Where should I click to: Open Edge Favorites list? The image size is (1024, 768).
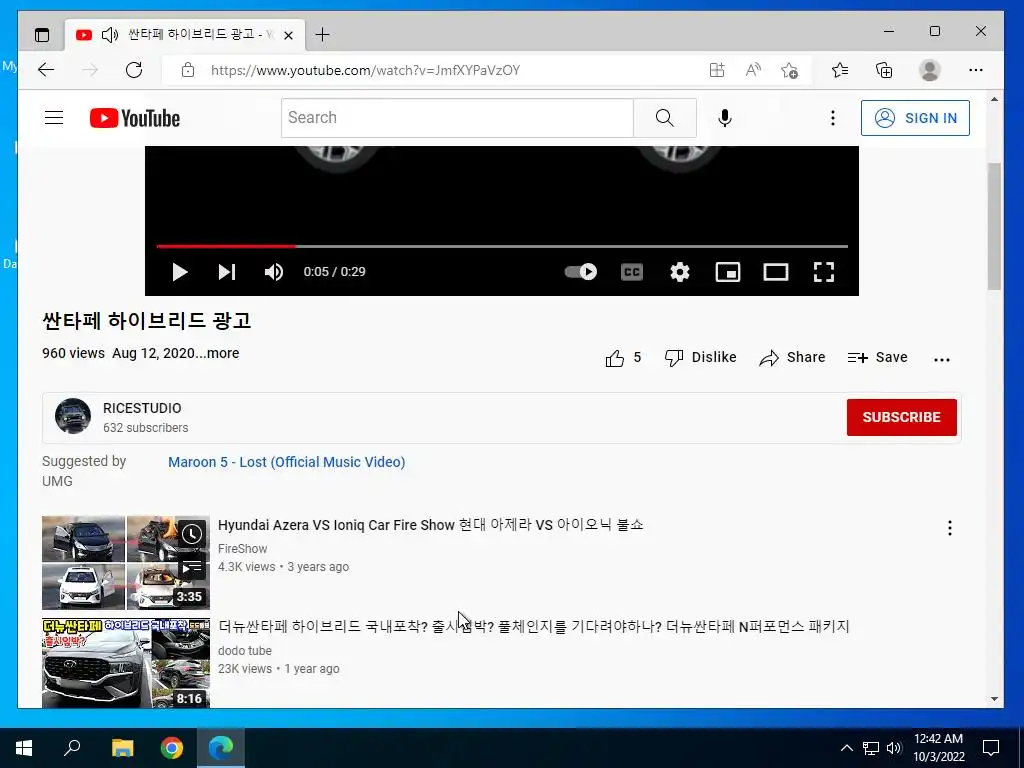coord(840,70)
